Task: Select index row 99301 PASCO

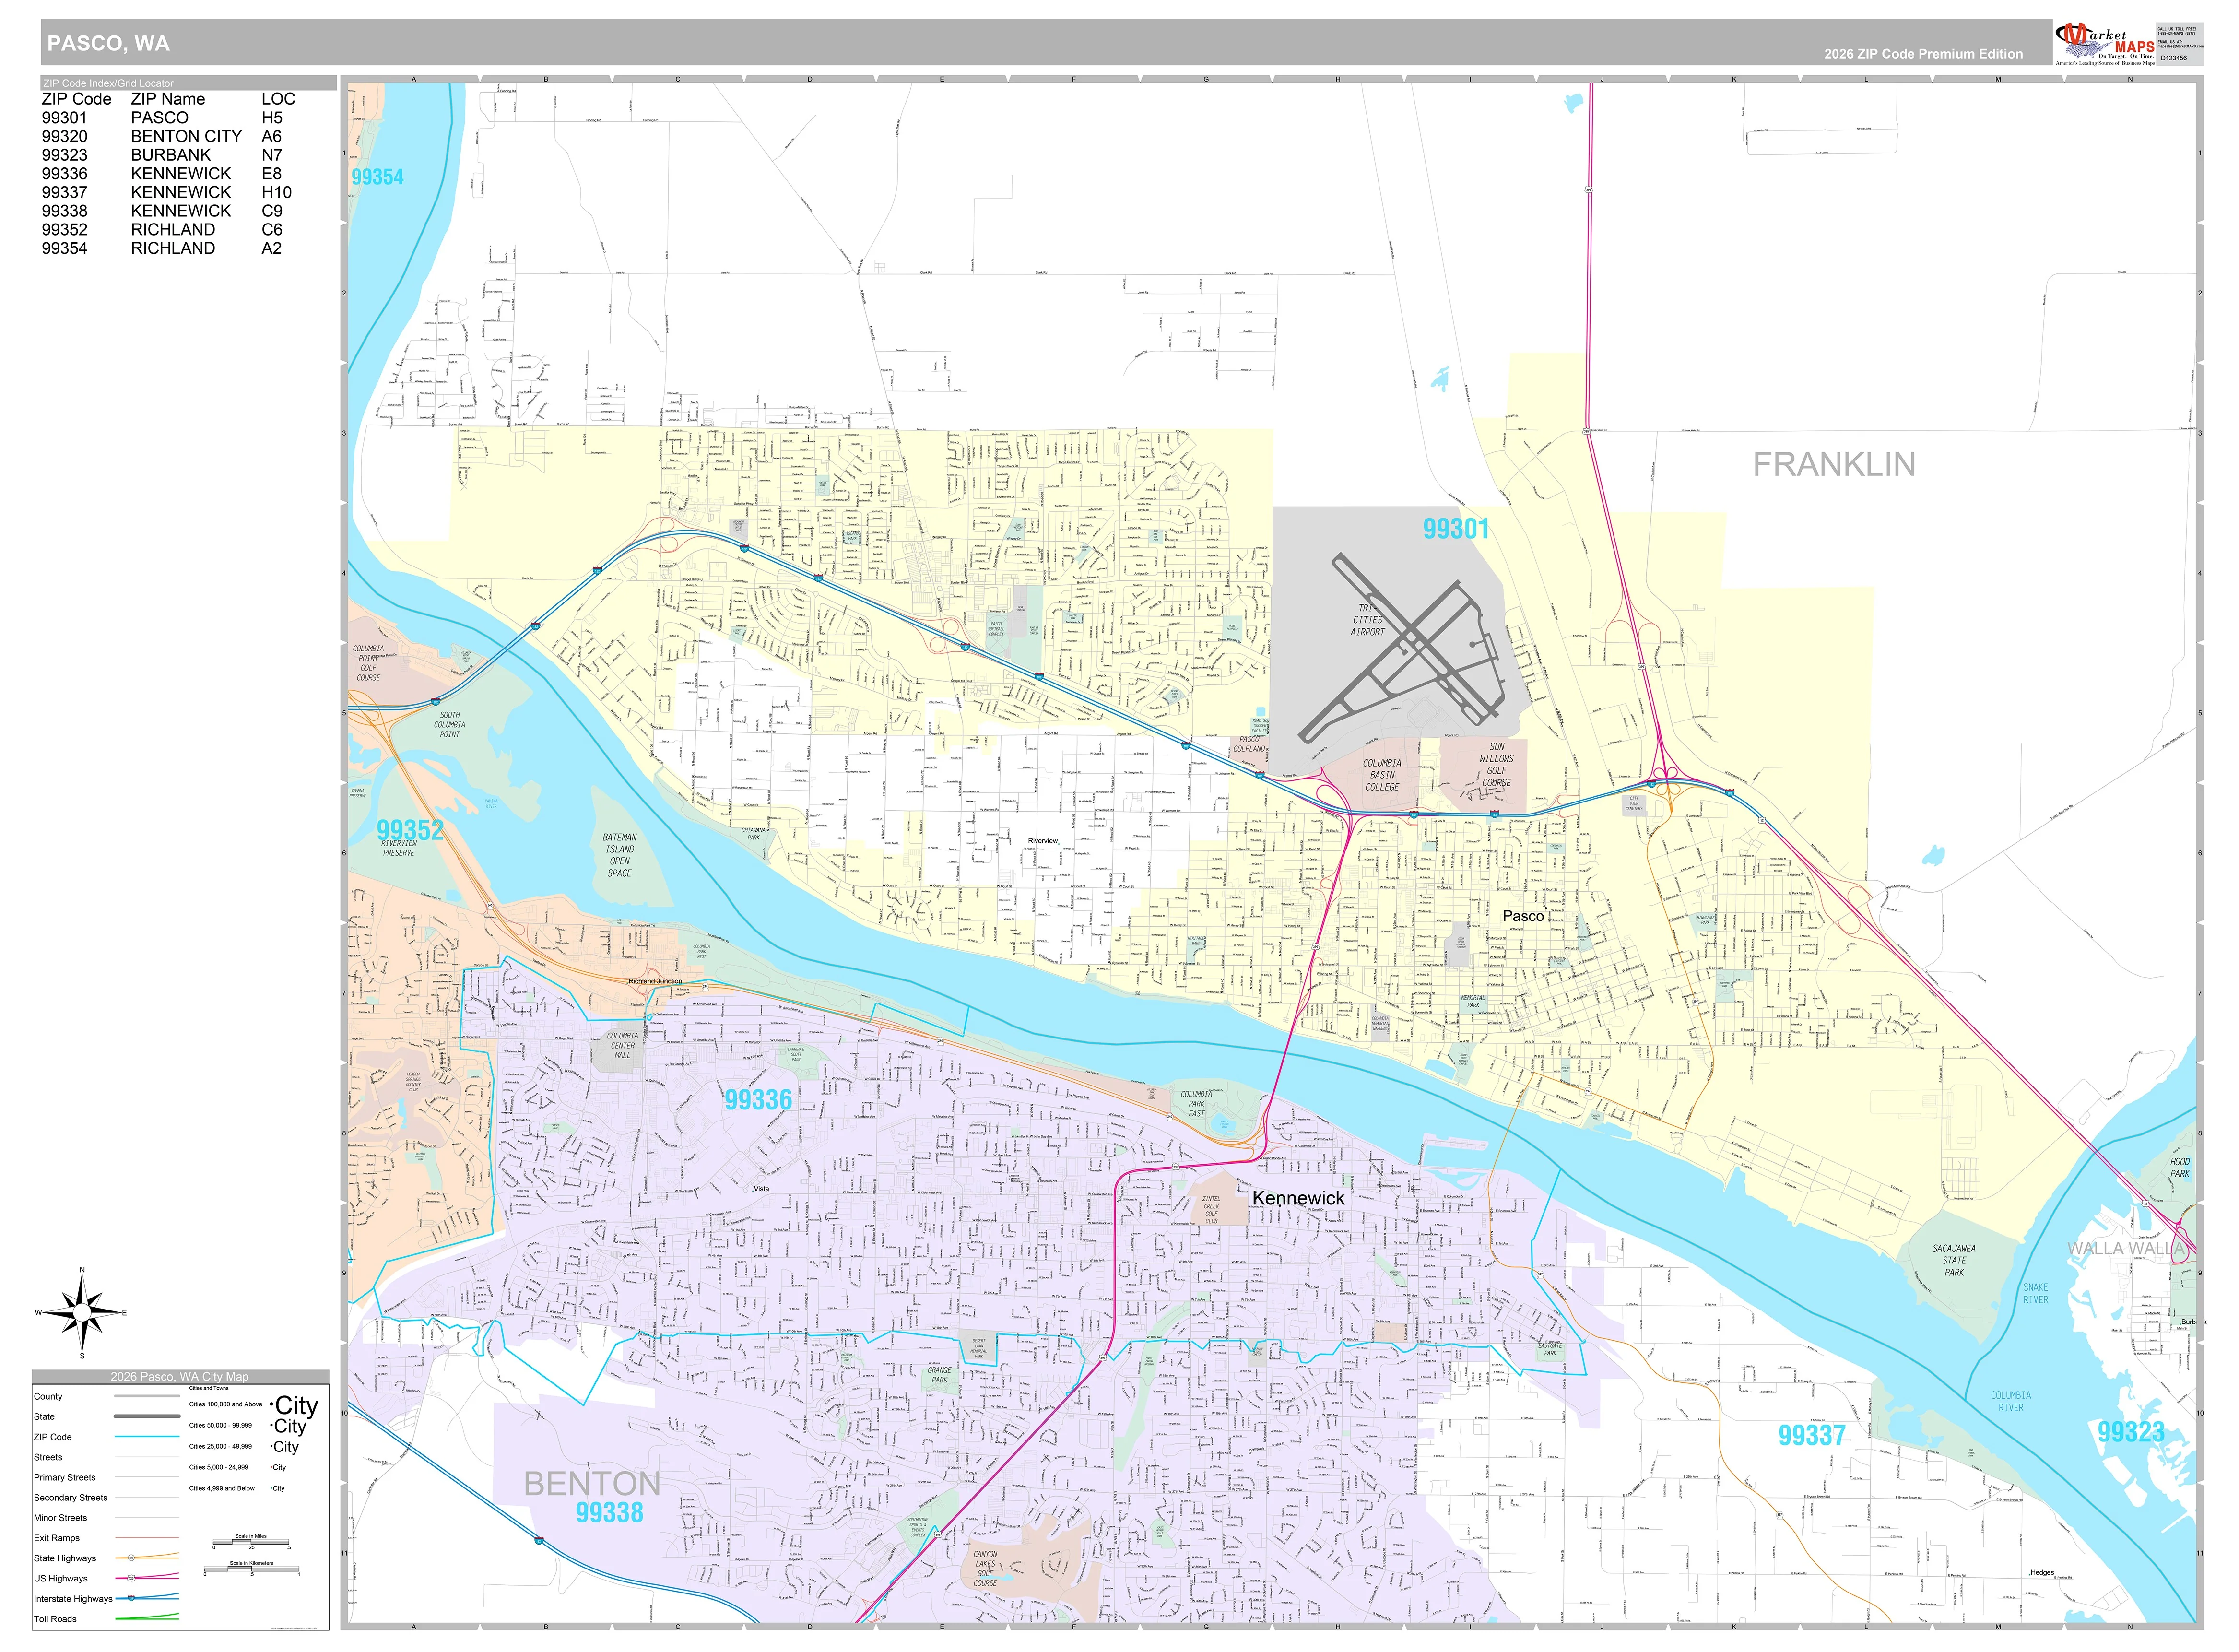Action: tap(168, 118)
